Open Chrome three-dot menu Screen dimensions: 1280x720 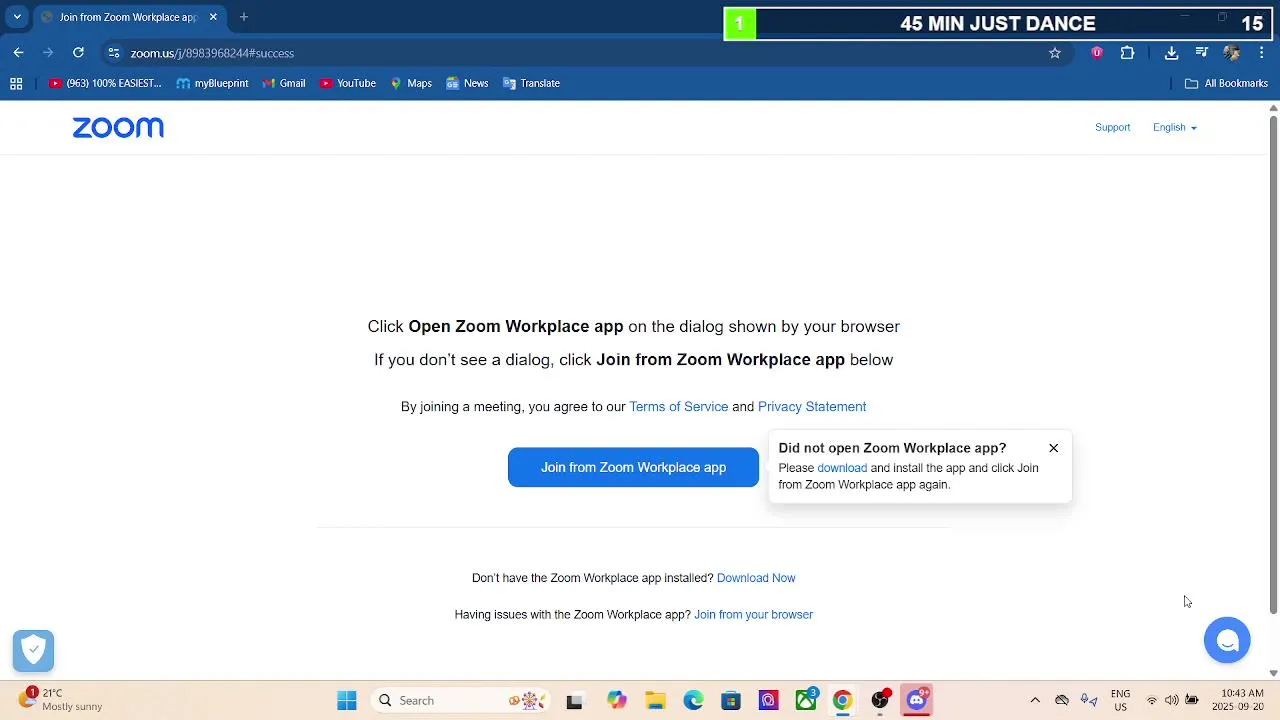[1261, 53]
